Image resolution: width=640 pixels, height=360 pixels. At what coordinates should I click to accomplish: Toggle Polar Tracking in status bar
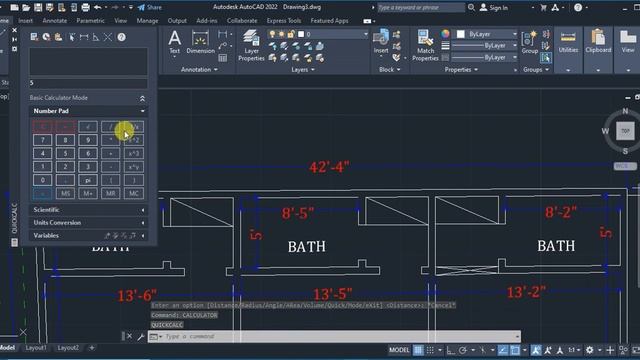click(x=462, y=350)
